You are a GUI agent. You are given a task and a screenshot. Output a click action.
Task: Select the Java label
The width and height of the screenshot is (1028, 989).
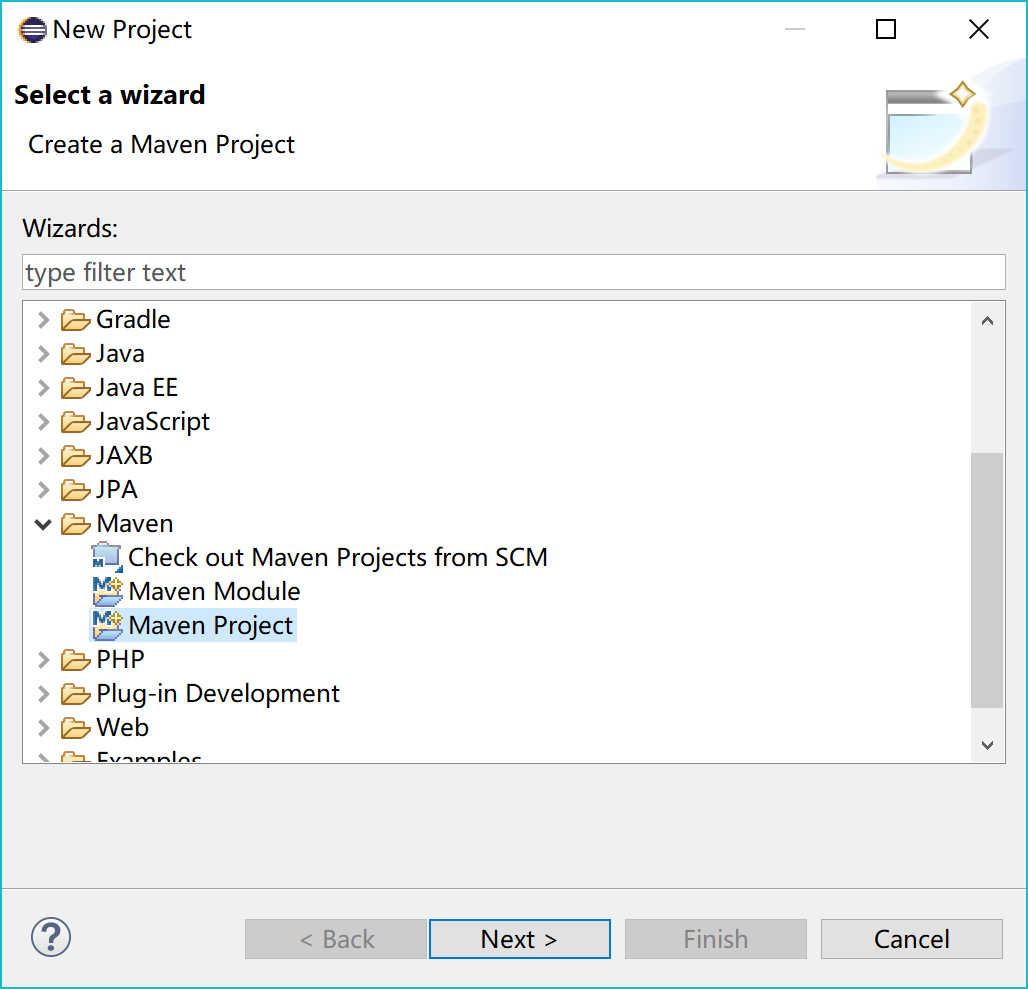[120, 354]
